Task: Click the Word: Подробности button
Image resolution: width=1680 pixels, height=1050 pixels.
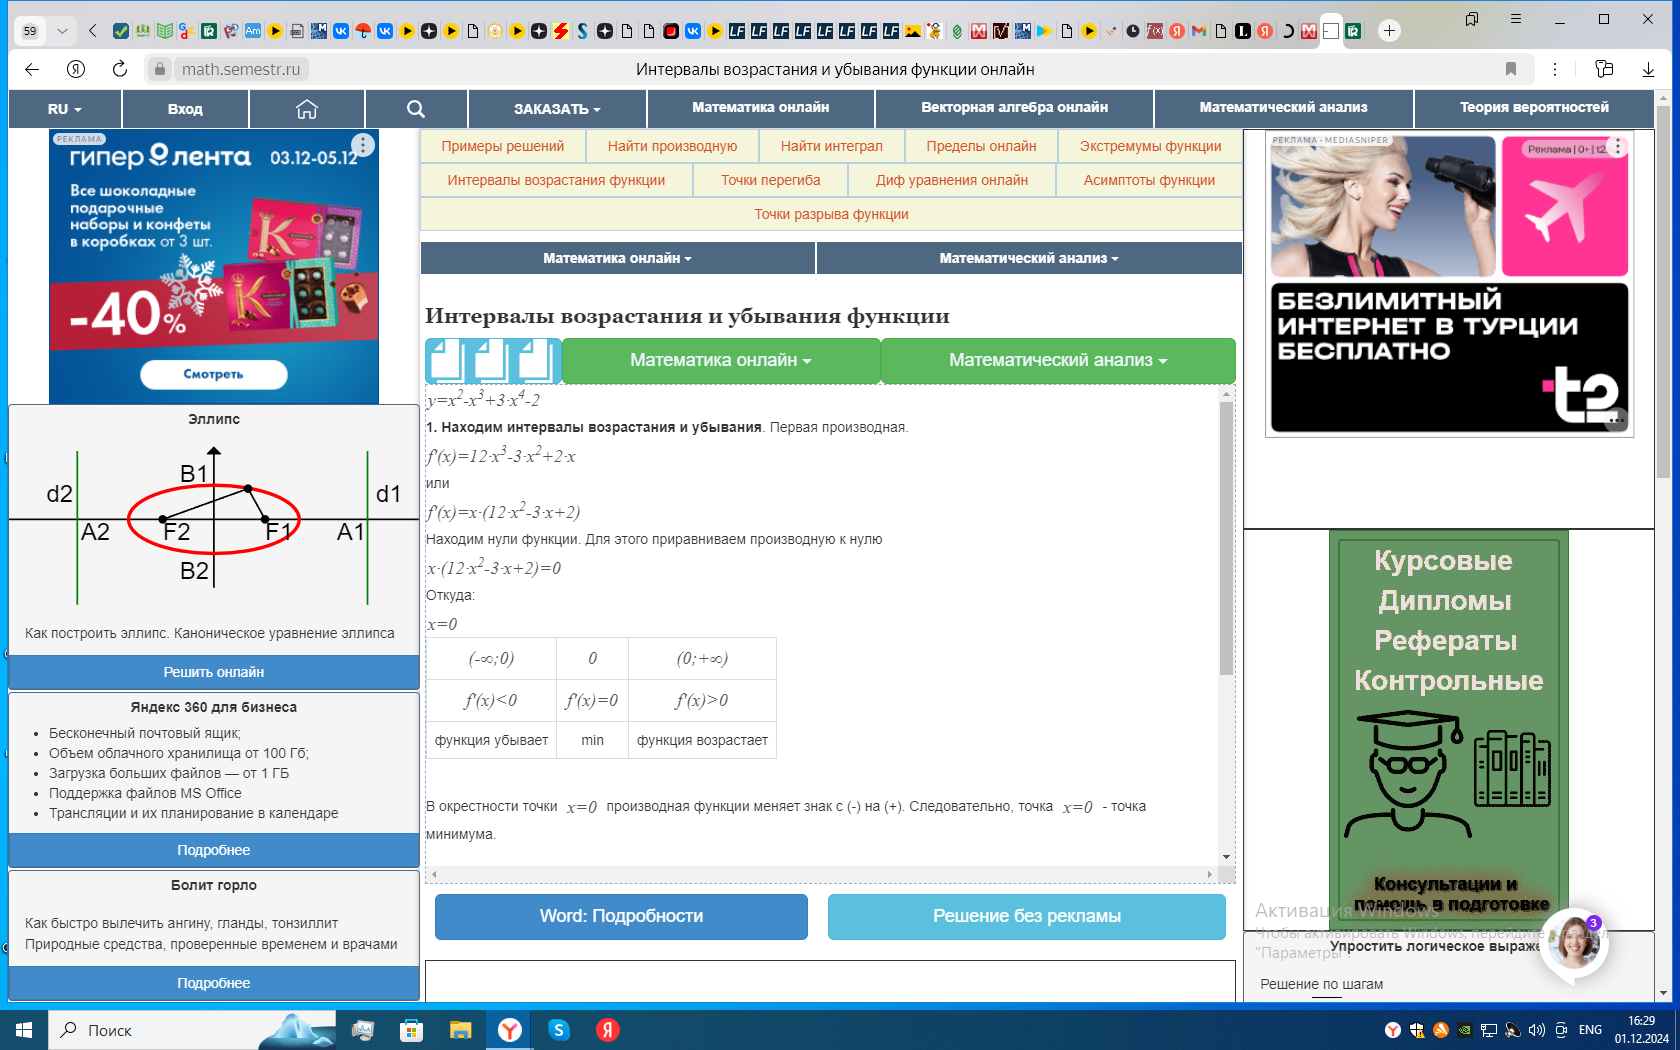Action: click(x=621, y=916)
